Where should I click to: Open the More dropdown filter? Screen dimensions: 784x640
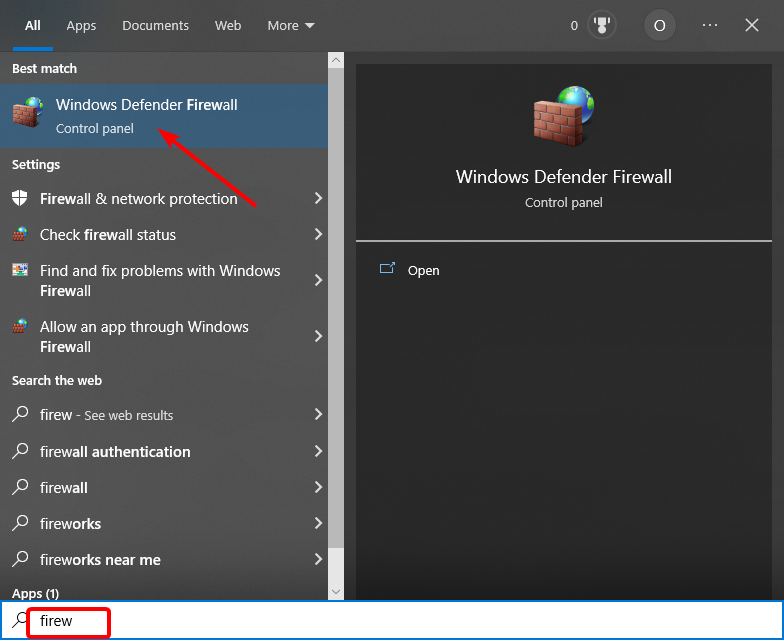click(x=290, y=26)
